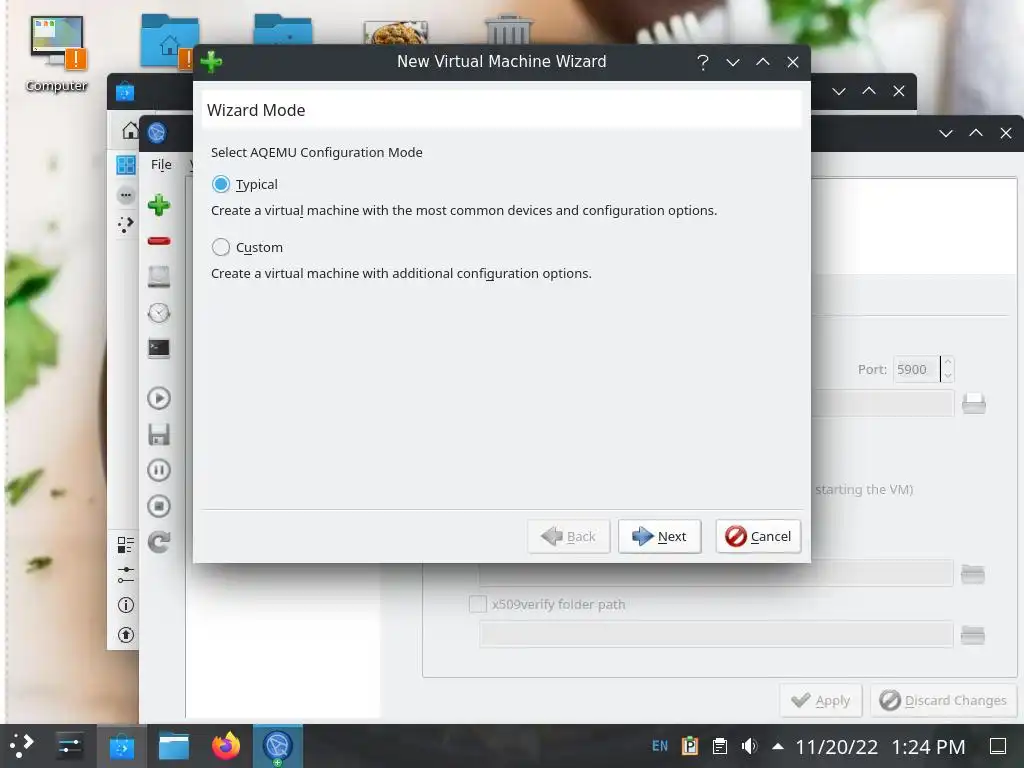Viewport: 1024px width, 768px height.
Task: Browse folder for x509verify path
Action: [972, 635]
